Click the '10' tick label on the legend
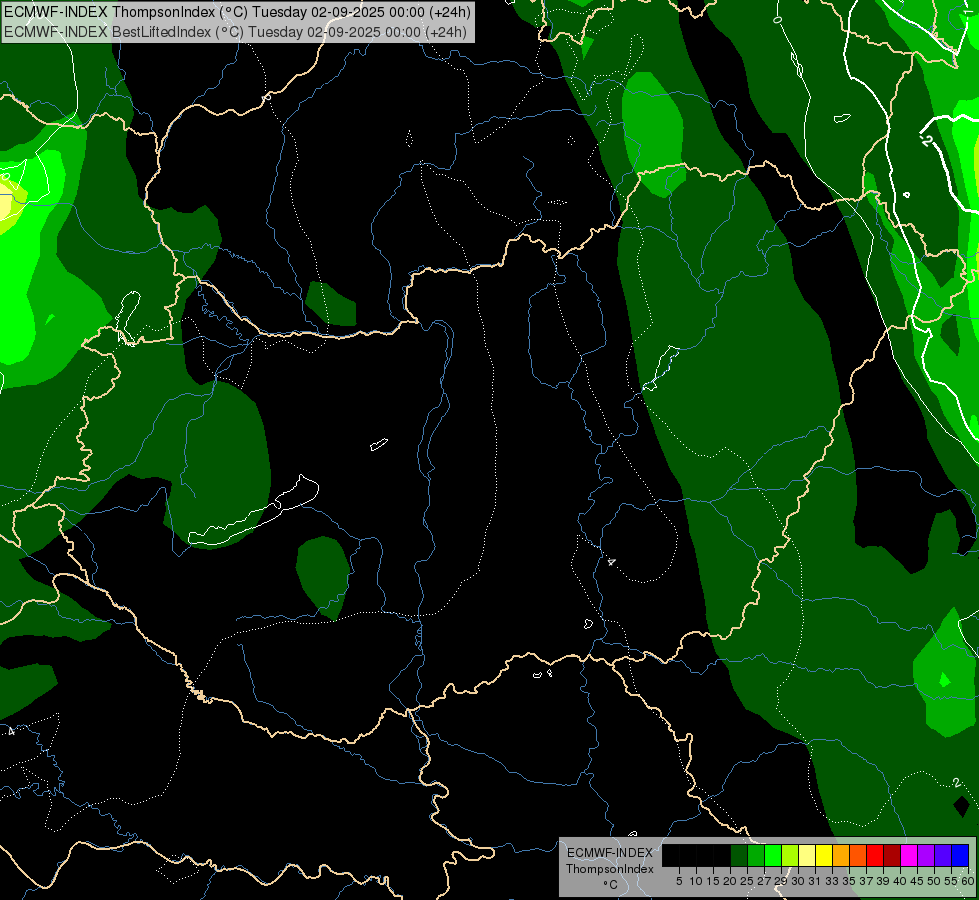The height and width of the screenshot is (900, 979). point(696,881)
